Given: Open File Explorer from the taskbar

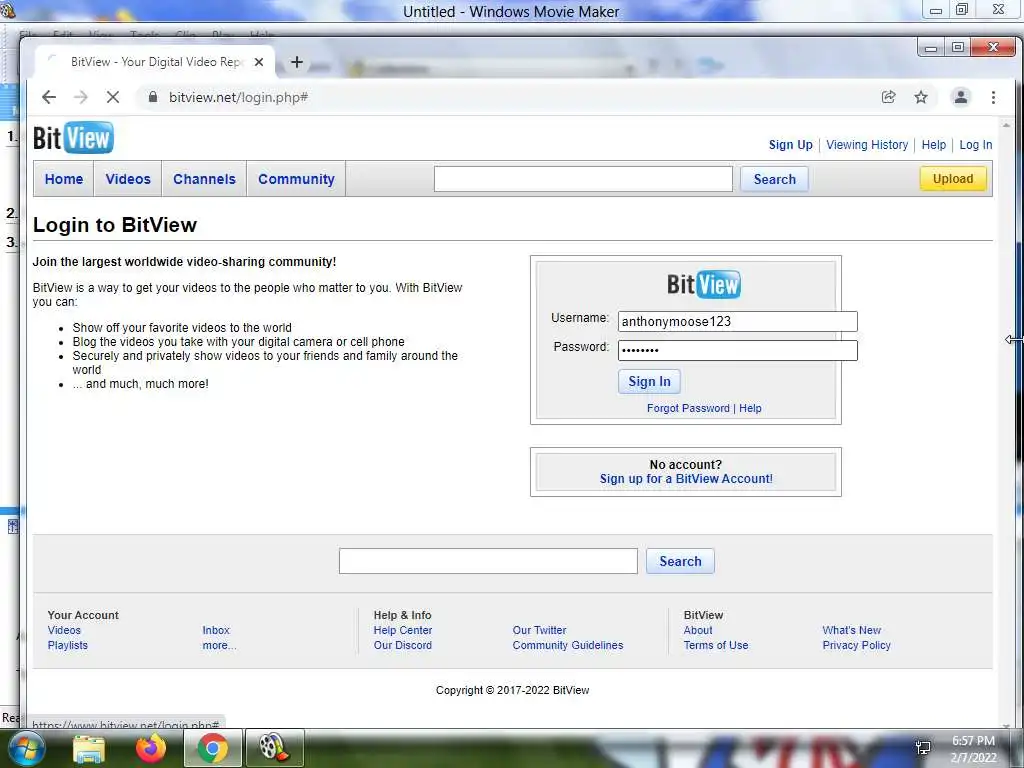Looking at the screenshot, I should [x=89, y=748].
